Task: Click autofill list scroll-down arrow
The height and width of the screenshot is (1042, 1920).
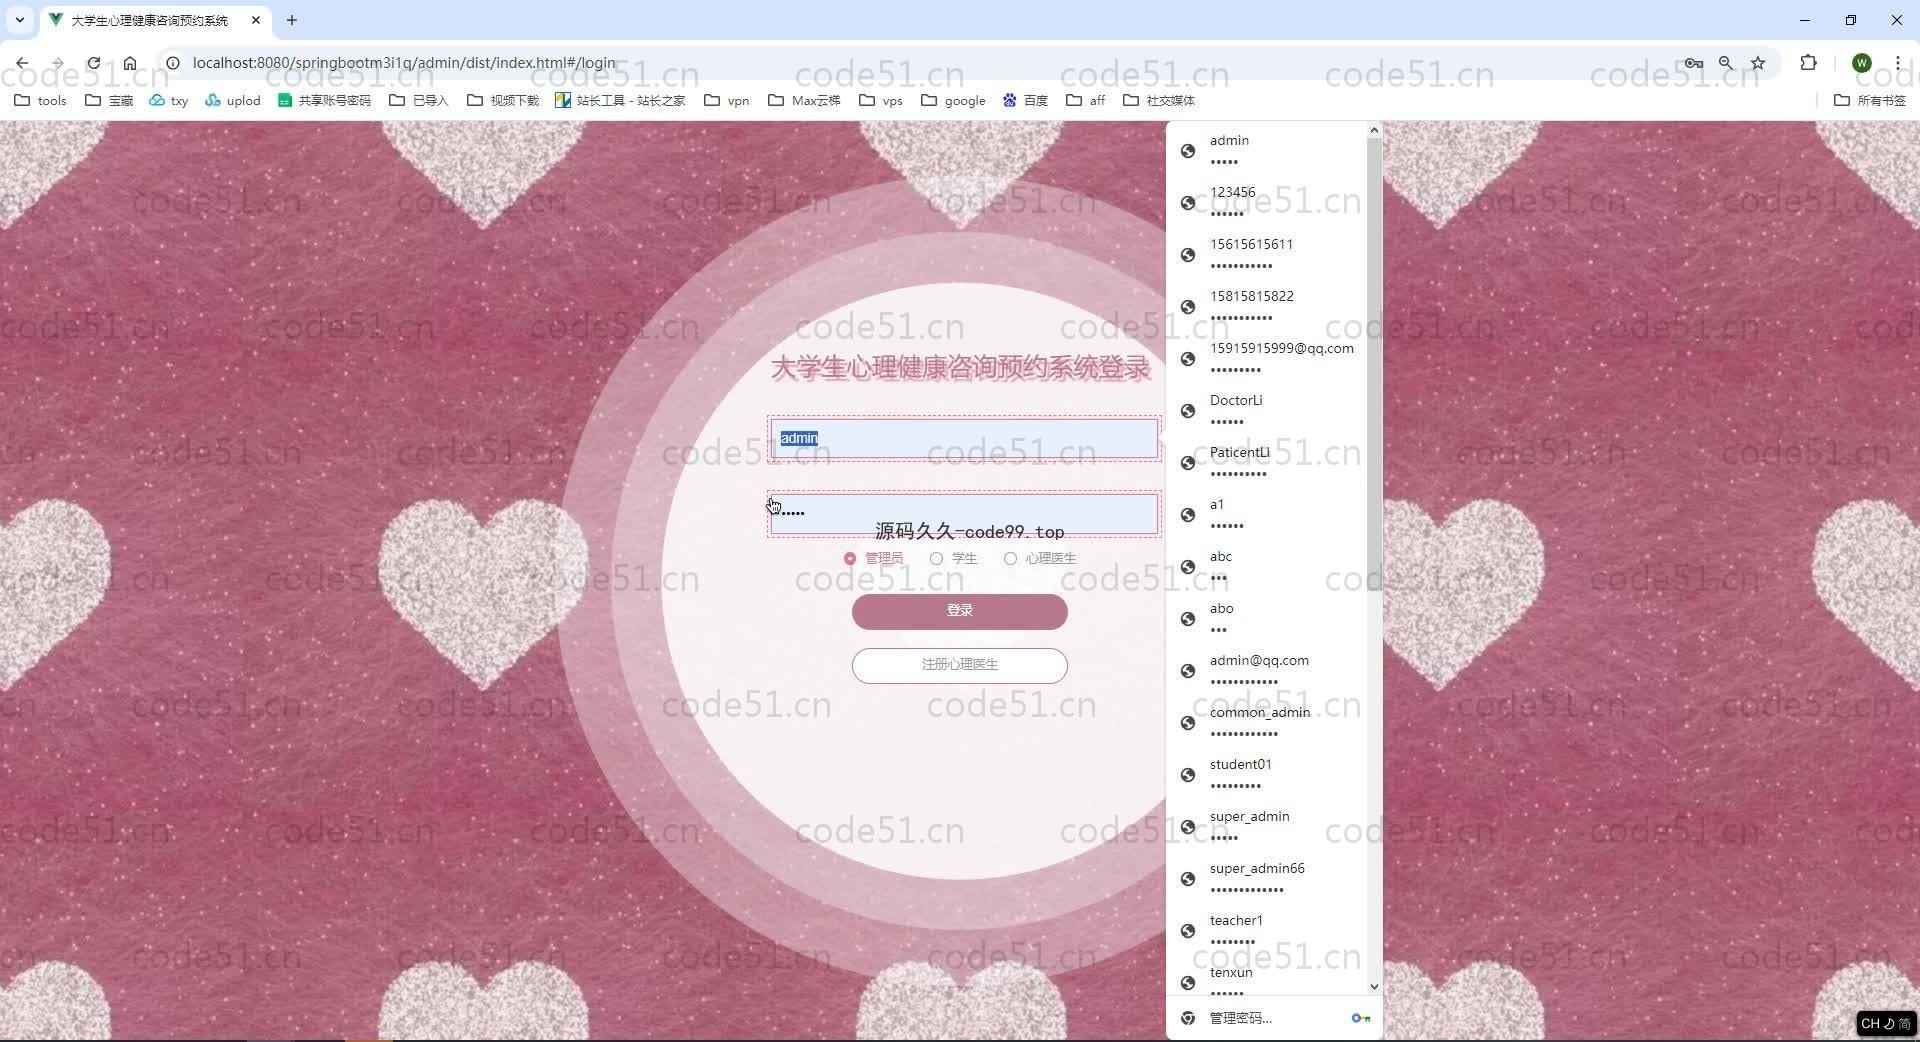Action: pos(1374,986)
